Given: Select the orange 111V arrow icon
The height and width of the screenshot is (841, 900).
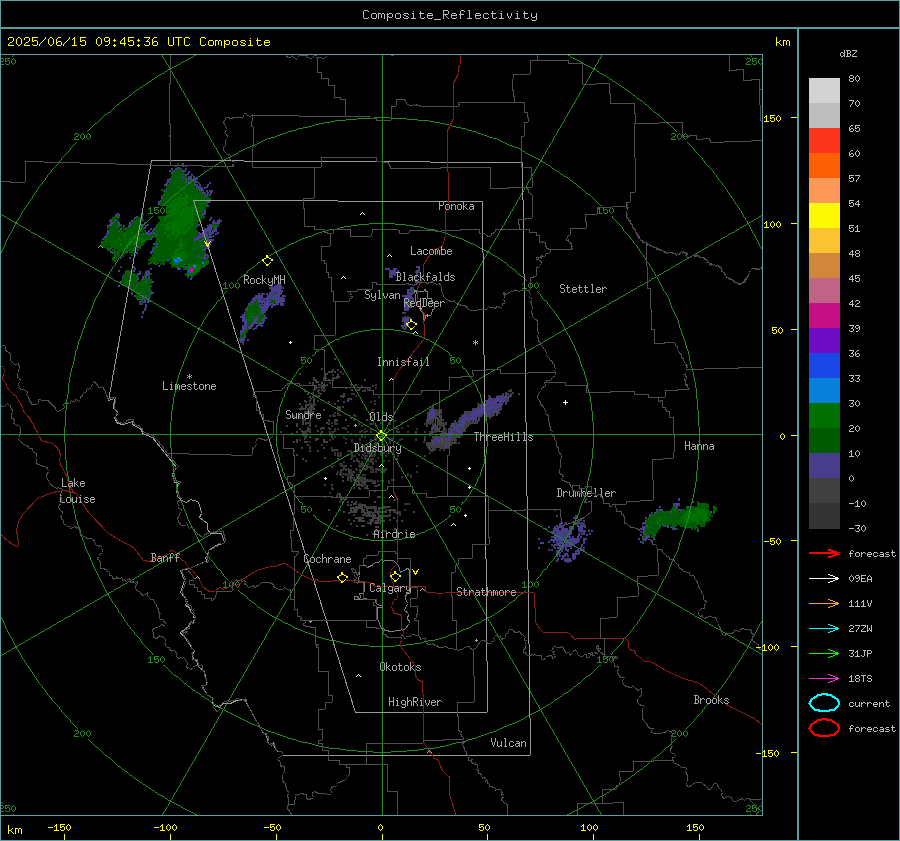Looking at the screenshot, I should (x=824, y=603).
